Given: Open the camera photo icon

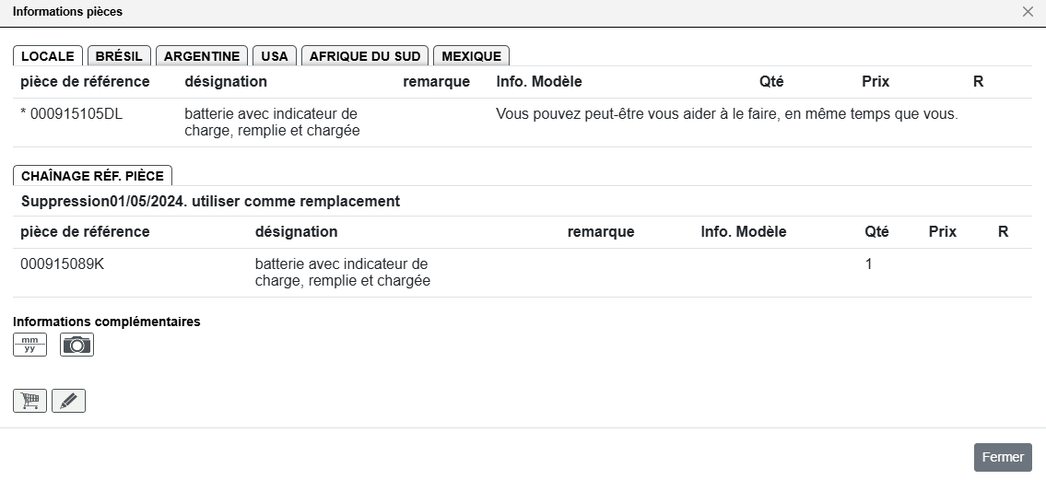Looking at the screenshot, I should [77, 345].
